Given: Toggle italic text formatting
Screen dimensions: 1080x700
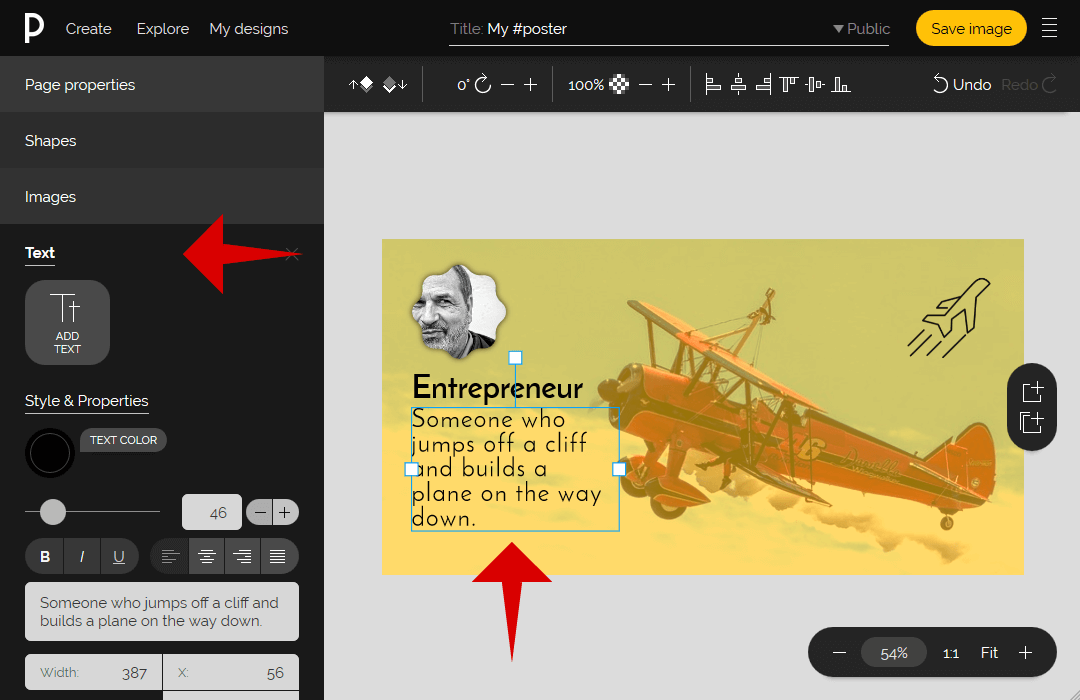Looking at the screenshot, I should tap(82, 557).
